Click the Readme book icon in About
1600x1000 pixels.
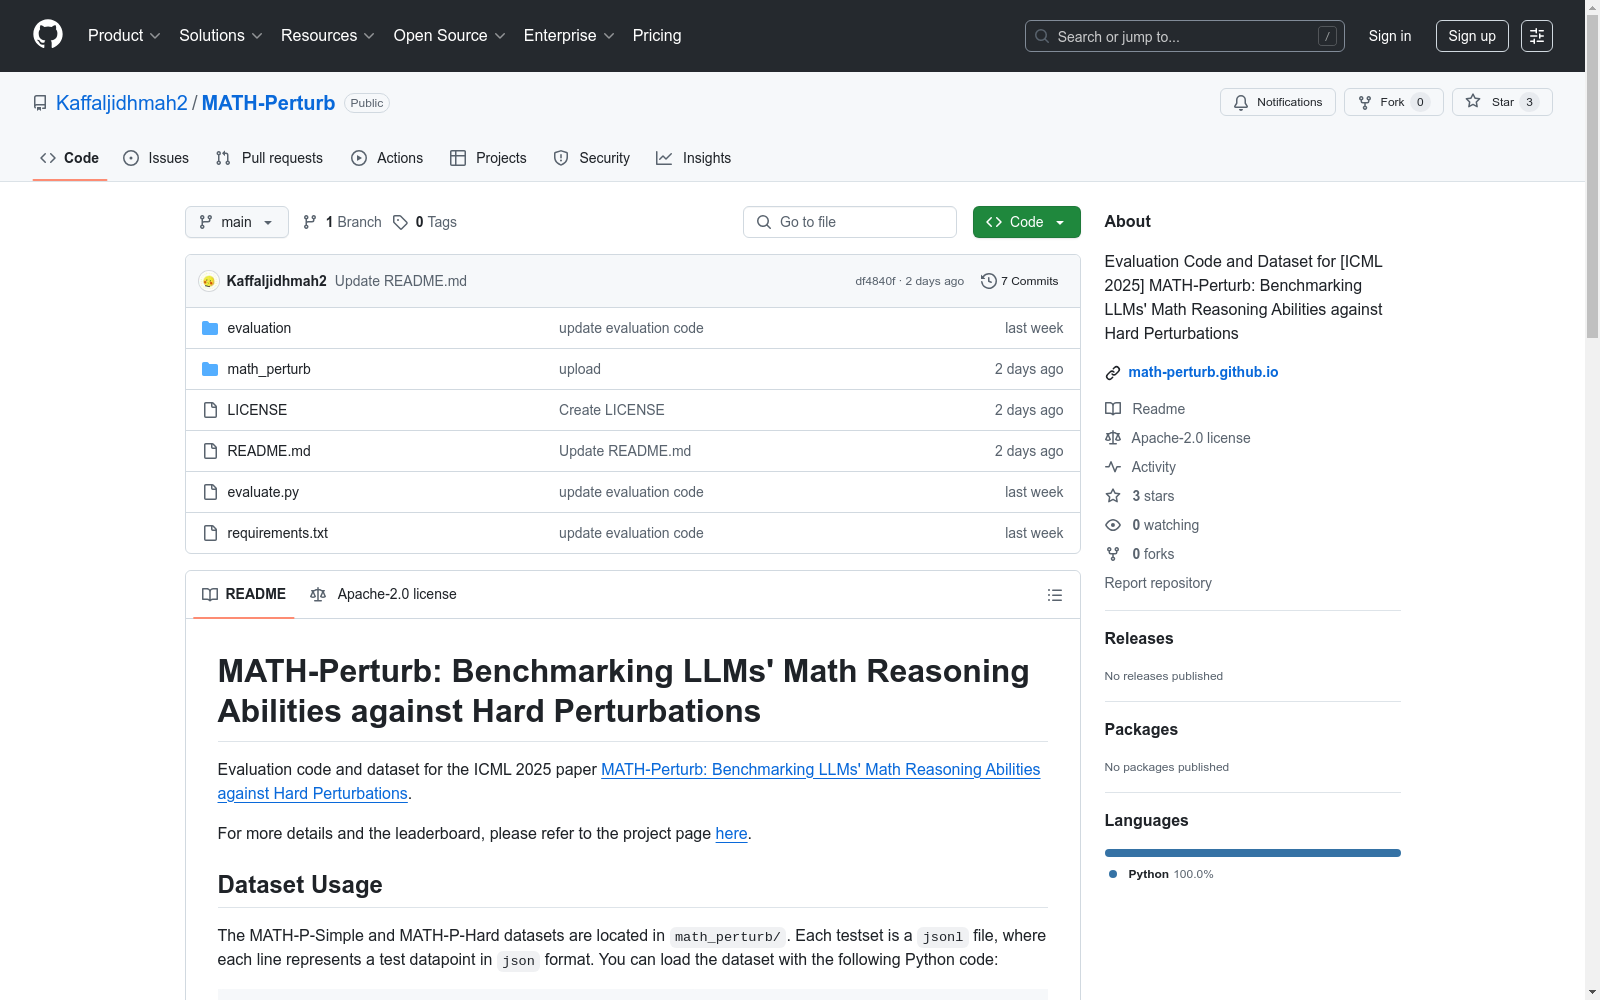coord(1113,409)
